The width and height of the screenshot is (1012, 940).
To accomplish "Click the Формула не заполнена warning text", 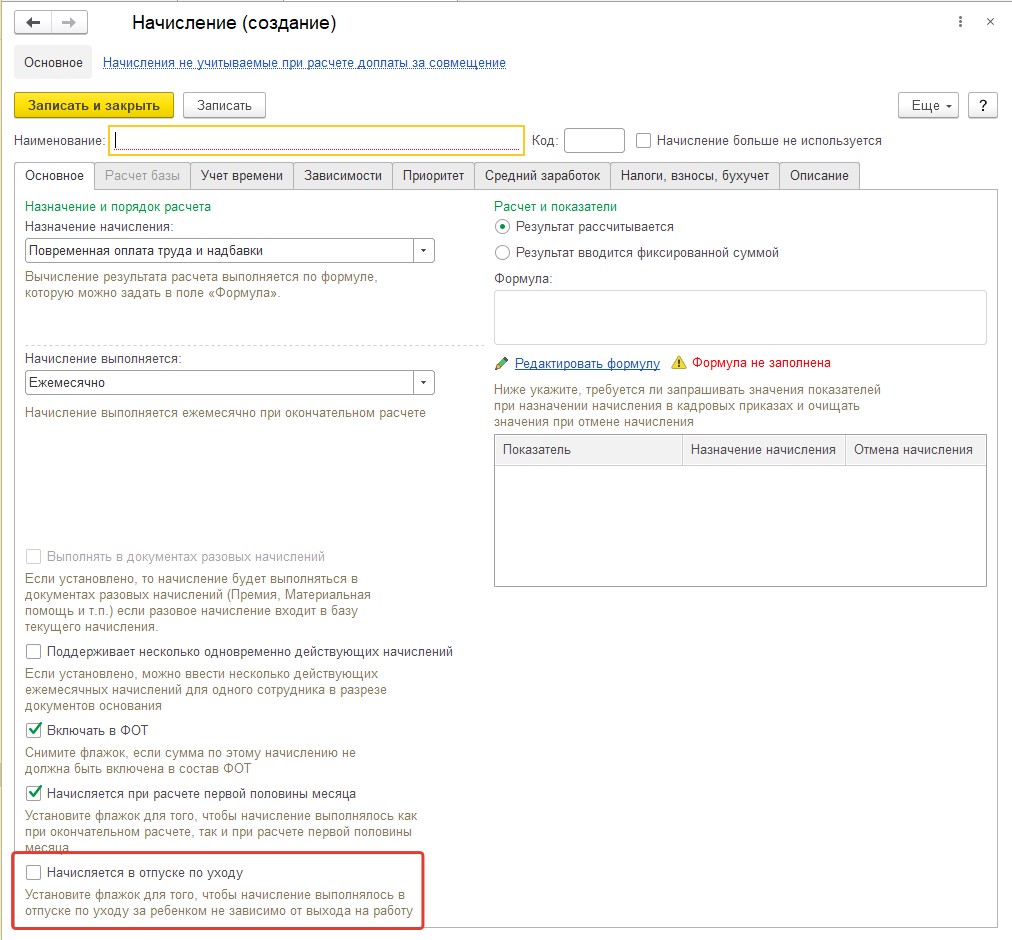I will pyautogui.click(x=761, y=363).
